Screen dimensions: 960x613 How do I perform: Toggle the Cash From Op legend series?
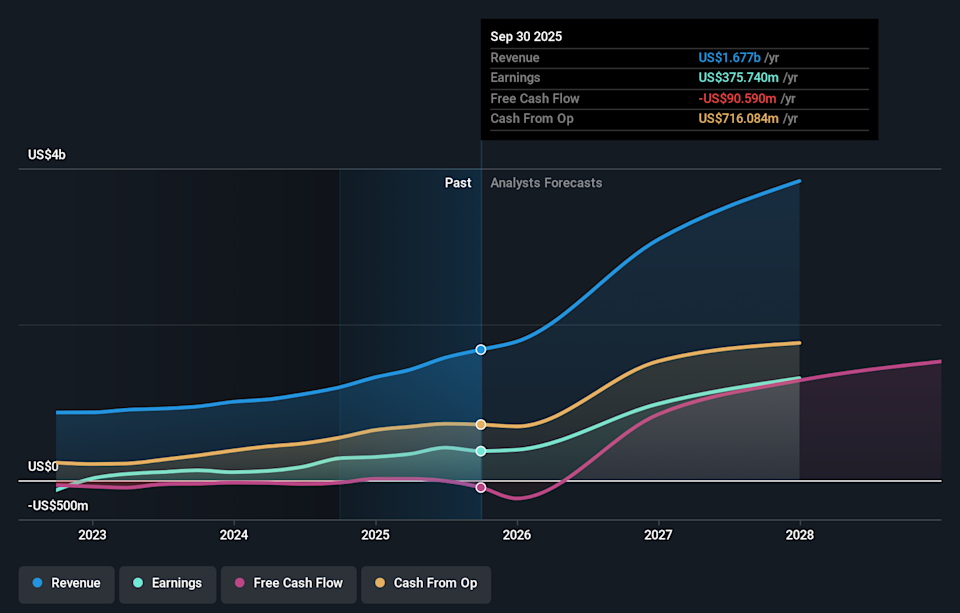pos(426,584)
